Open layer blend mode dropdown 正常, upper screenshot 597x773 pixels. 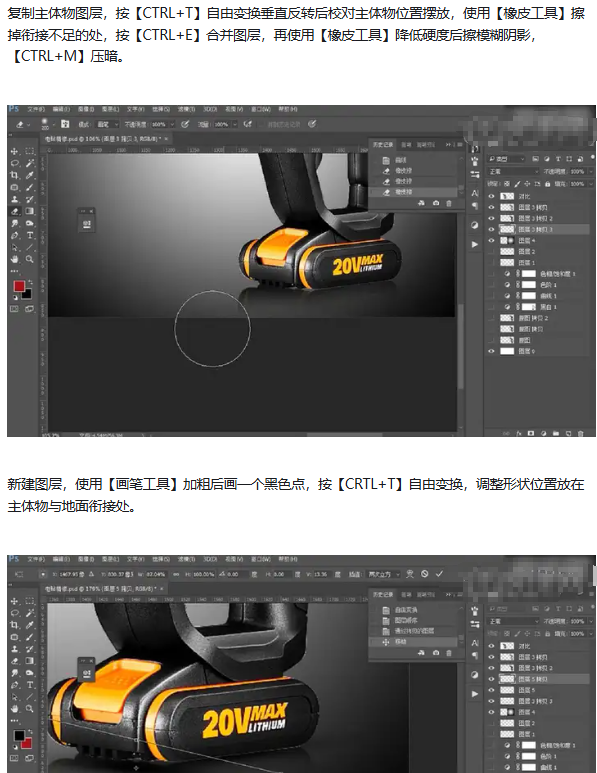(513, 172)
